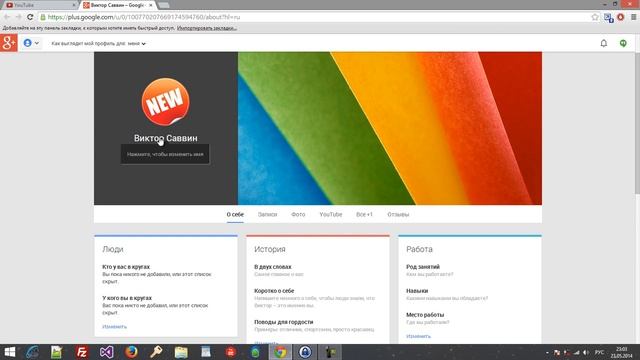Click 'Изменить' in the Люди card
Viewport: 640px width, 360px height.
click(114, 327)
